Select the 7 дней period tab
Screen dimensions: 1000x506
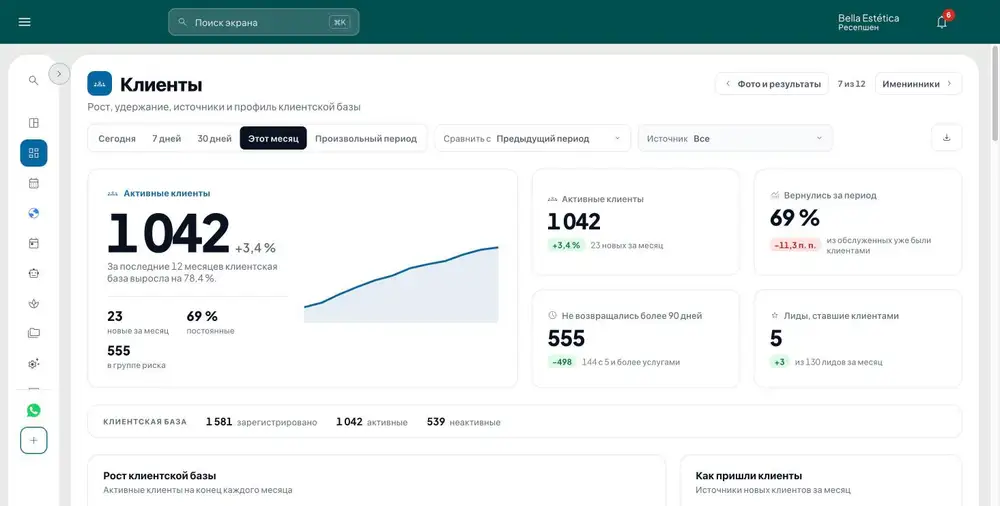click(166, 138)
